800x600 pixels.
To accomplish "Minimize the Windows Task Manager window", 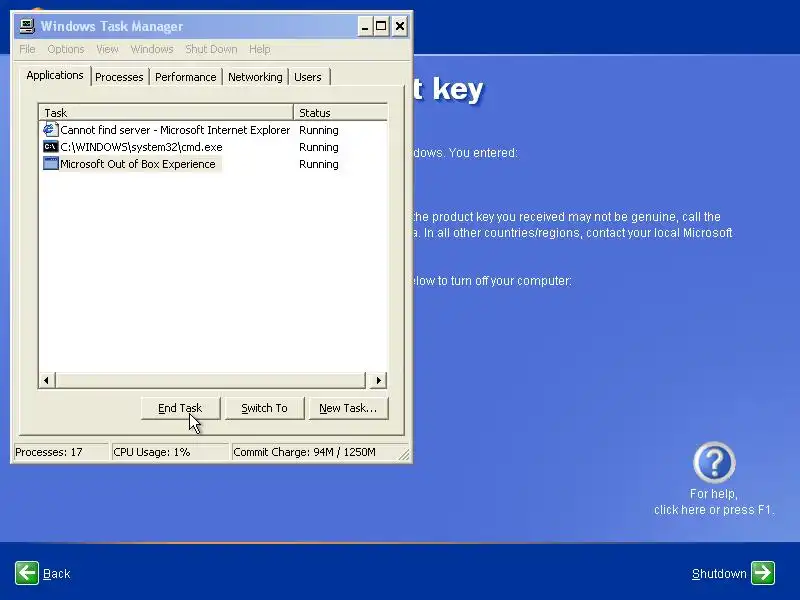I will (x=364, y=26).
